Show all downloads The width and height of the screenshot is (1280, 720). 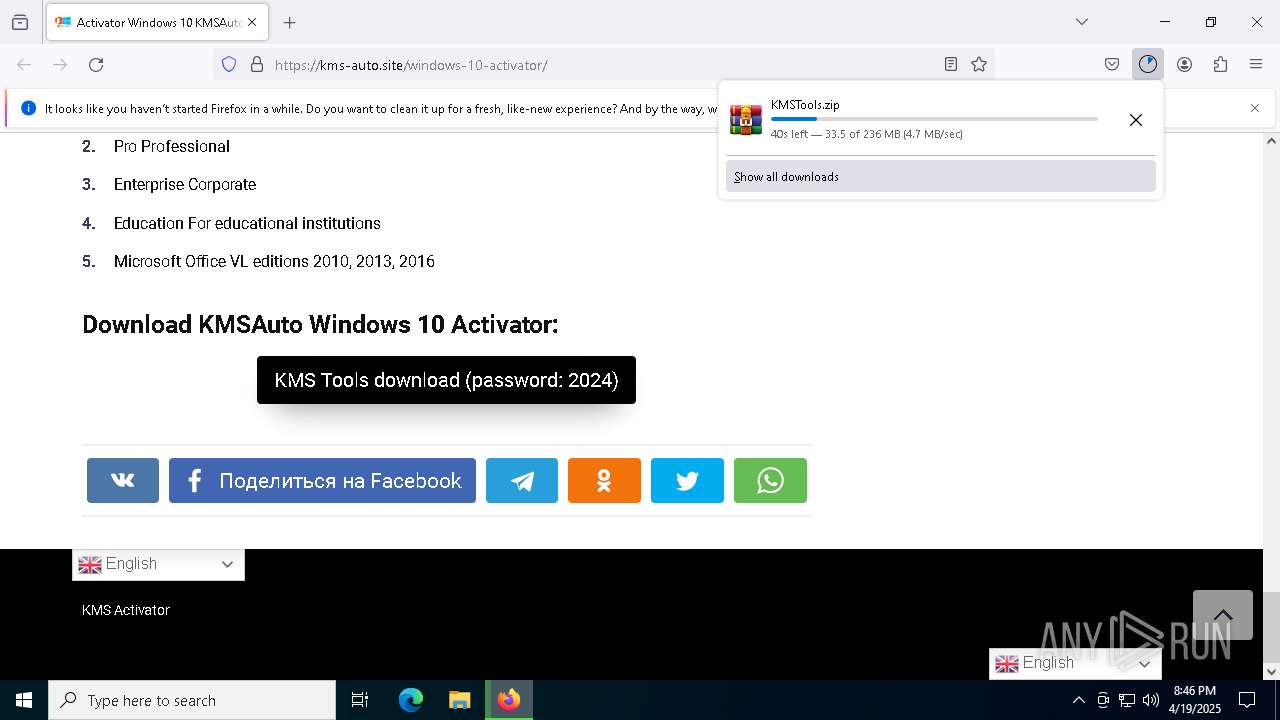[940, 177]
